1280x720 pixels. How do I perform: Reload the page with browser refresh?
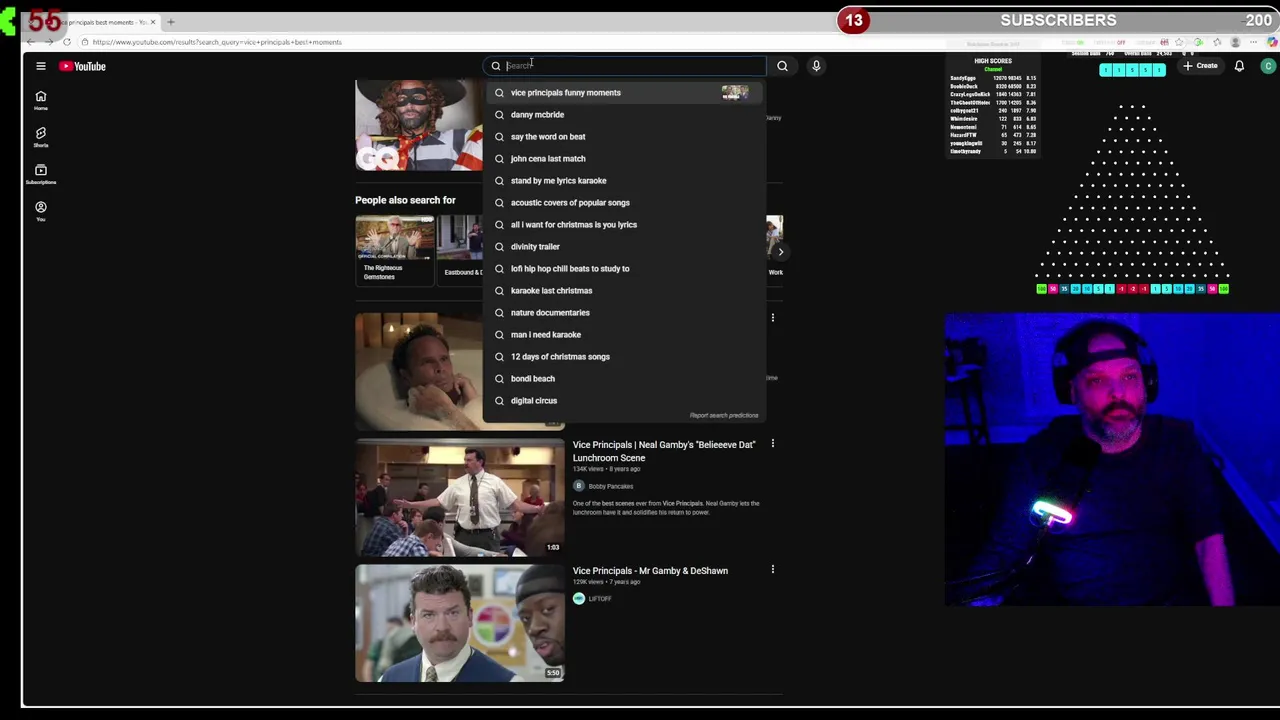click(x=66, y=42)
